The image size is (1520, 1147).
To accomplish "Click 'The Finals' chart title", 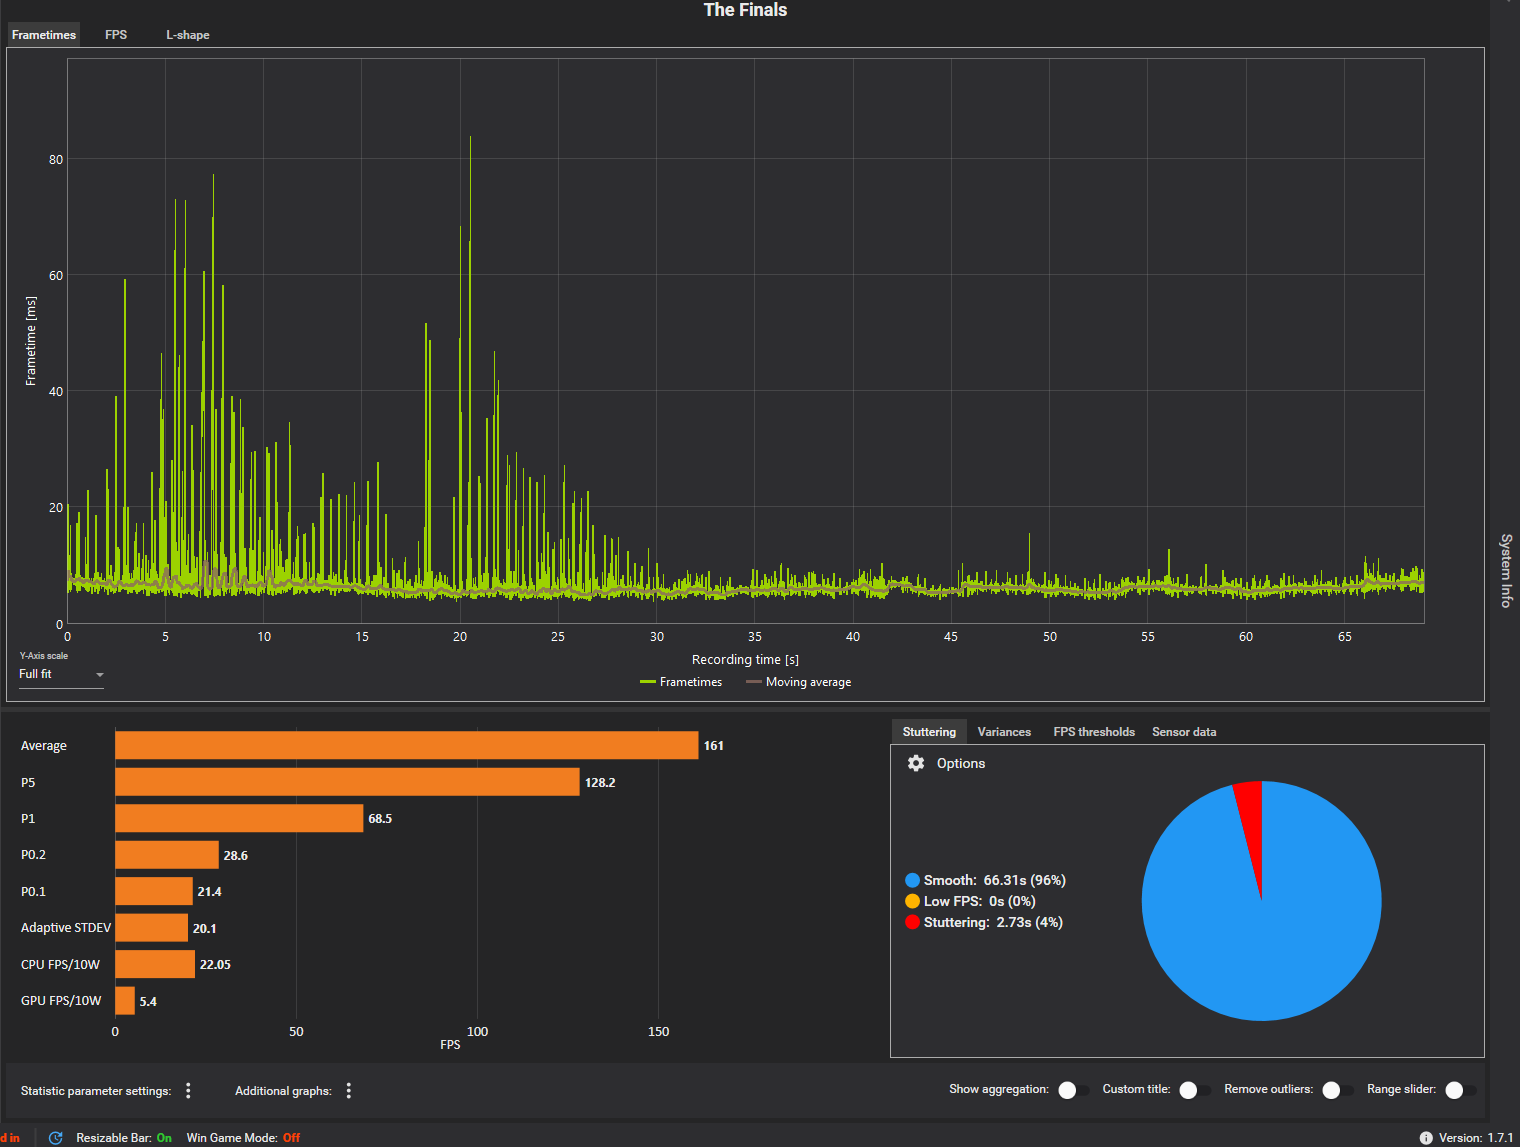I will tap(745, 10).
